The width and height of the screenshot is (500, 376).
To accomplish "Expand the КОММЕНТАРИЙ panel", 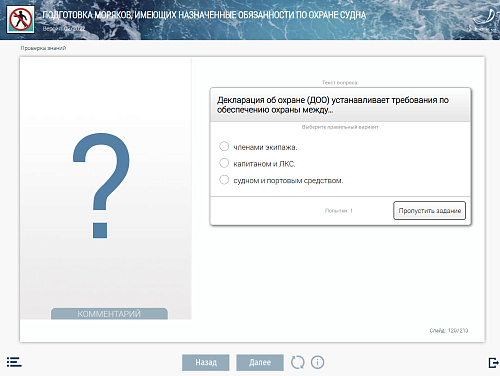I will point(109,314).
